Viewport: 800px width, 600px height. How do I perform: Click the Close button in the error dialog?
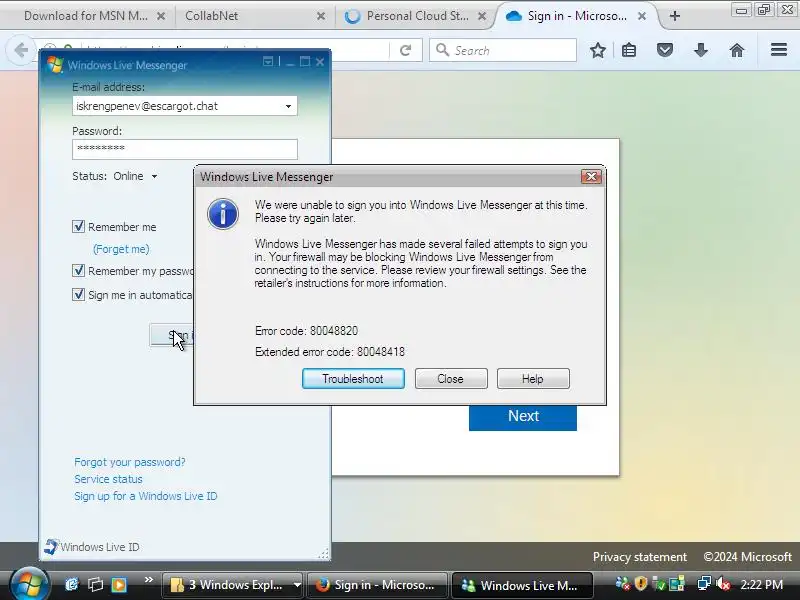pos(451,379)
